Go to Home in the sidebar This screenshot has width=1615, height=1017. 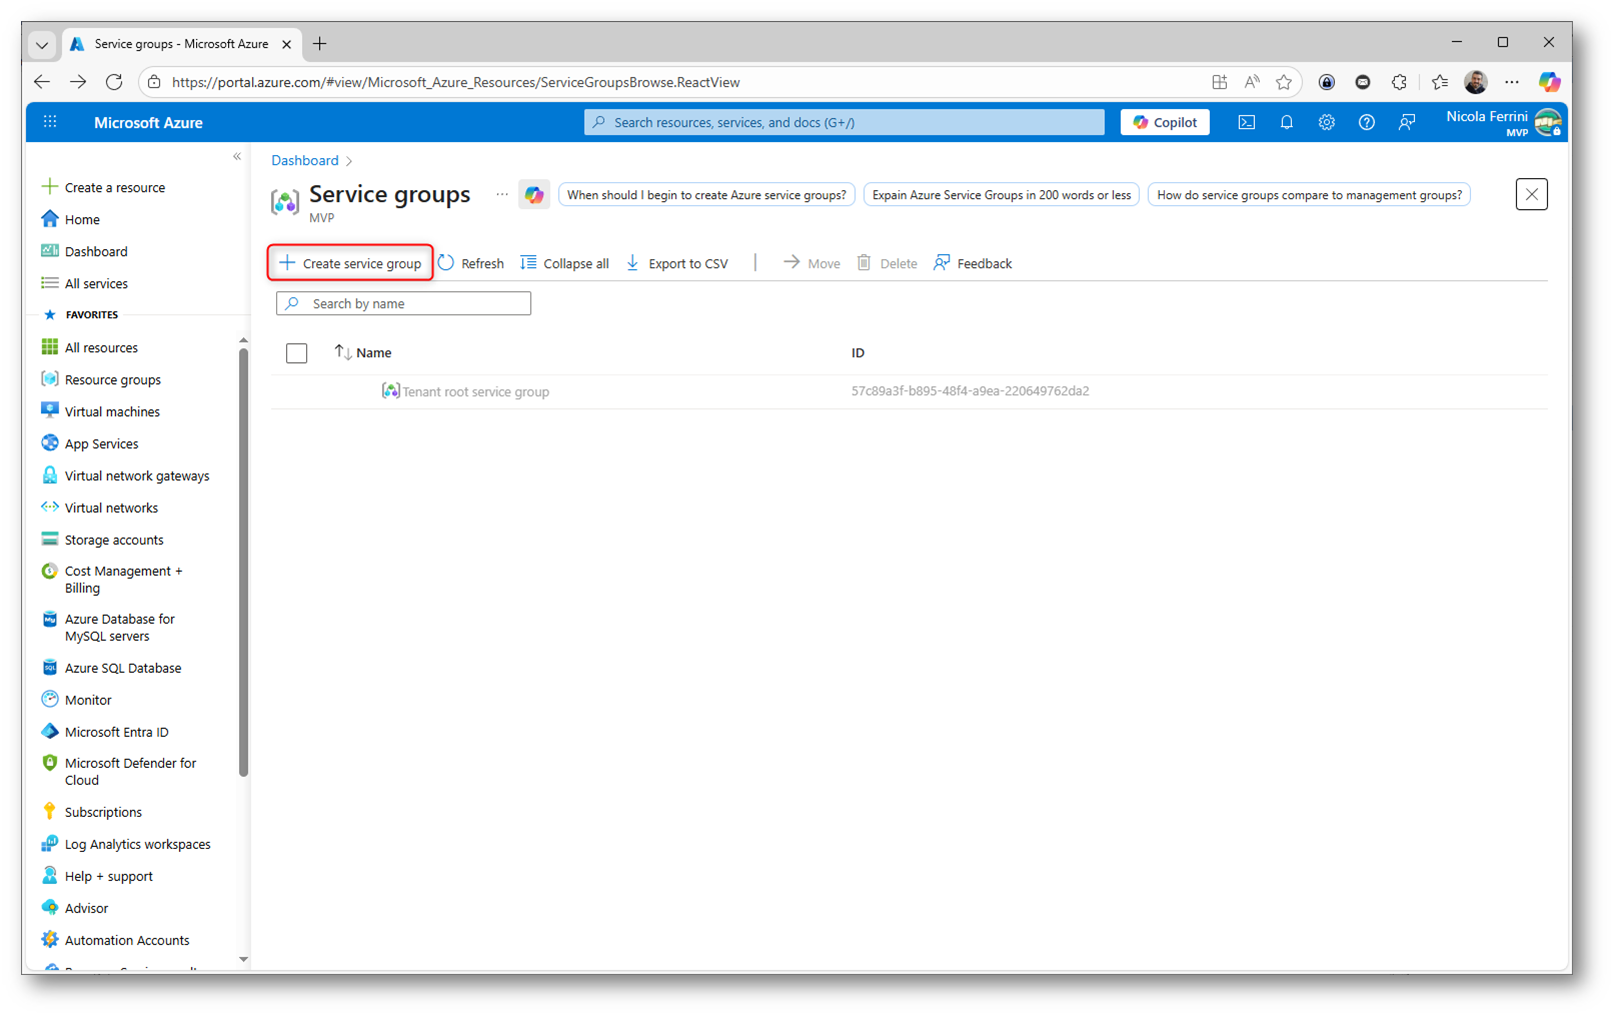pyautogui.click(x=82, y=219)
